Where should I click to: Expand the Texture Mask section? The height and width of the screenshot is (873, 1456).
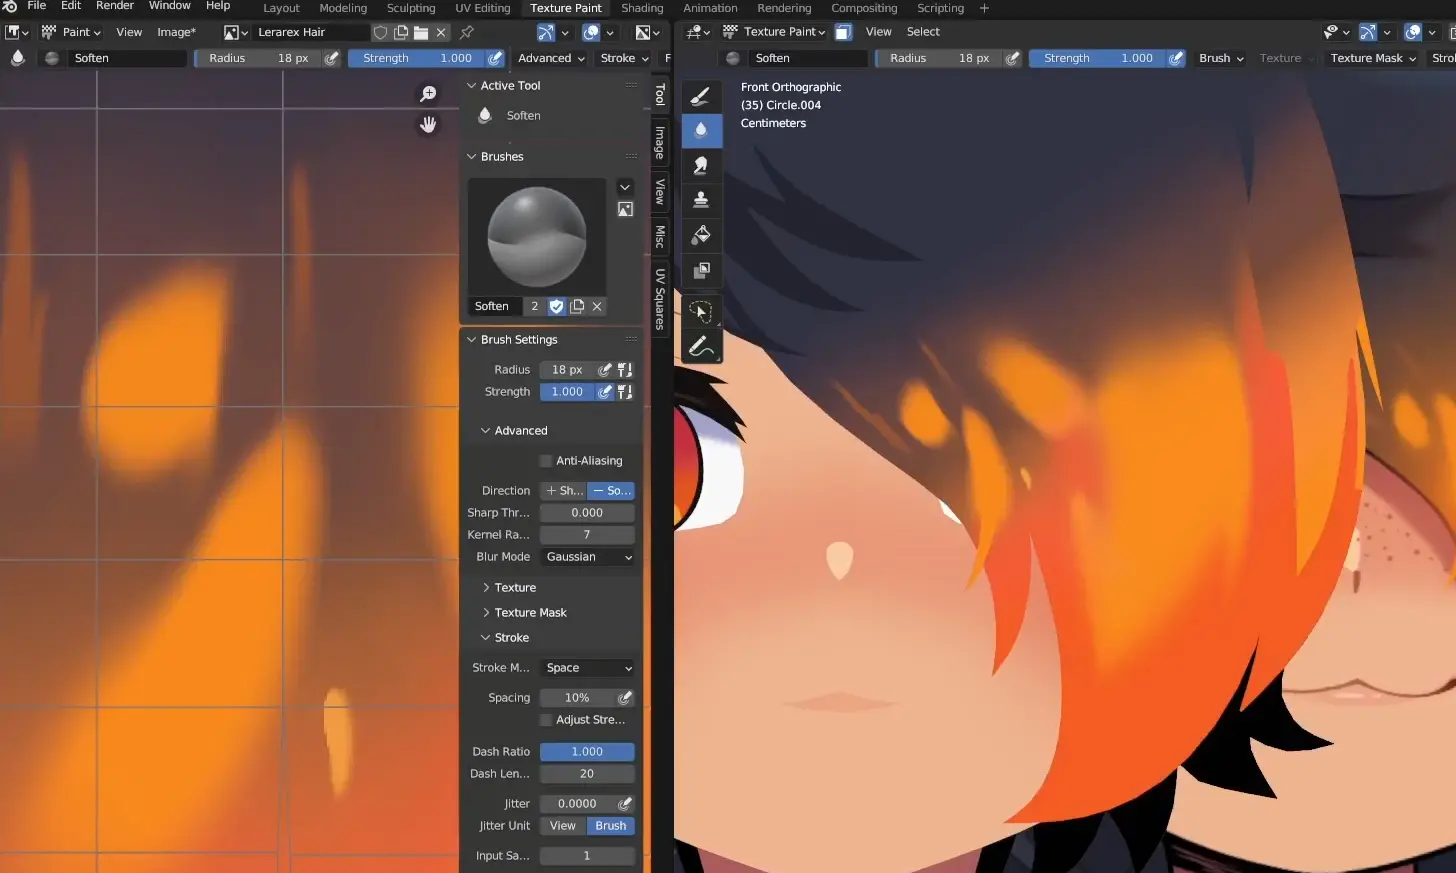pos(530,613)
